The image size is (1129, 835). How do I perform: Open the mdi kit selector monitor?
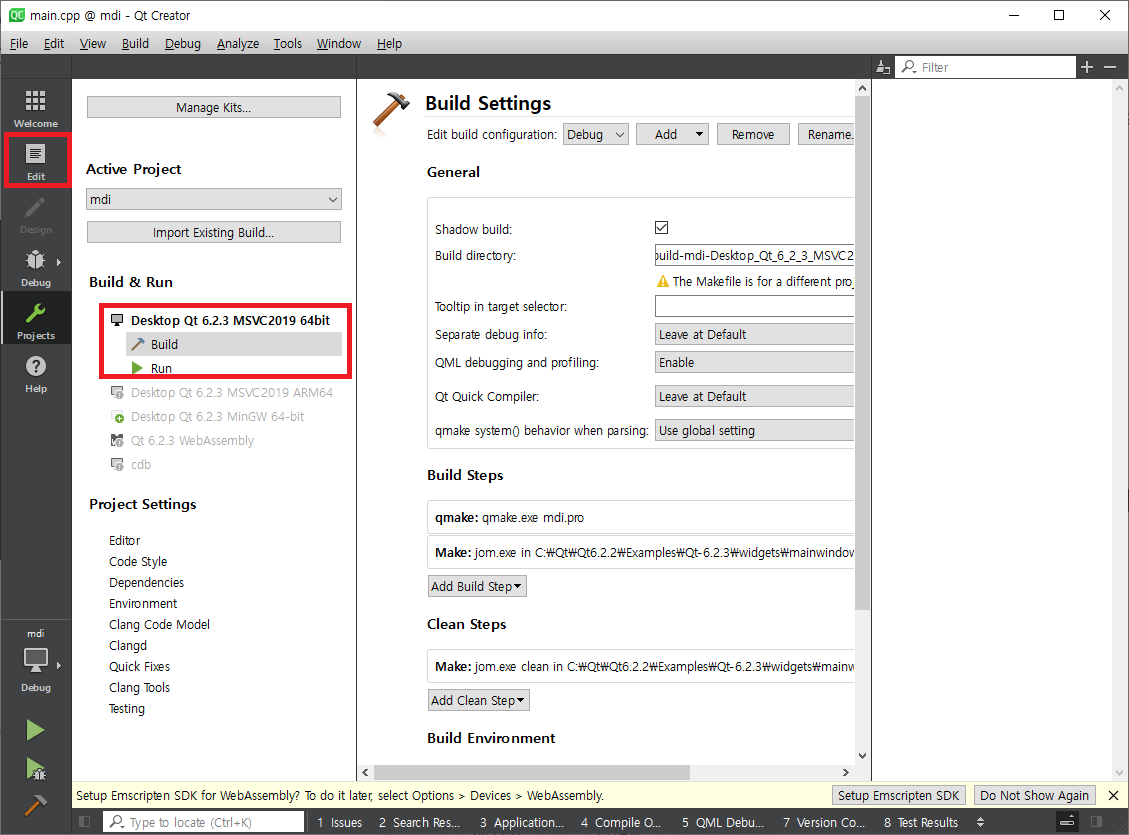click(35, 660)
